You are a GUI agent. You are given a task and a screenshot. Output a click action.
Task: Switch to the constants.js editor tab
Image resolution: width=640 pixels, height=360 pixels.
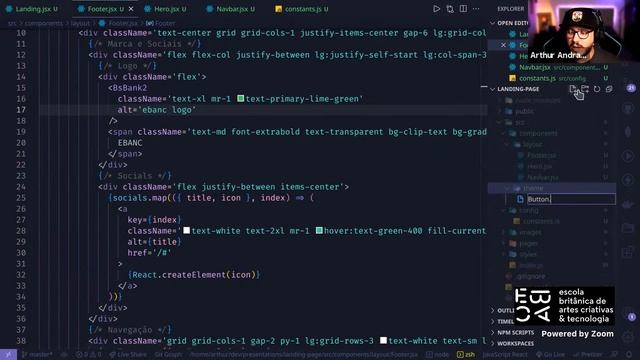[x=302, y=9]
